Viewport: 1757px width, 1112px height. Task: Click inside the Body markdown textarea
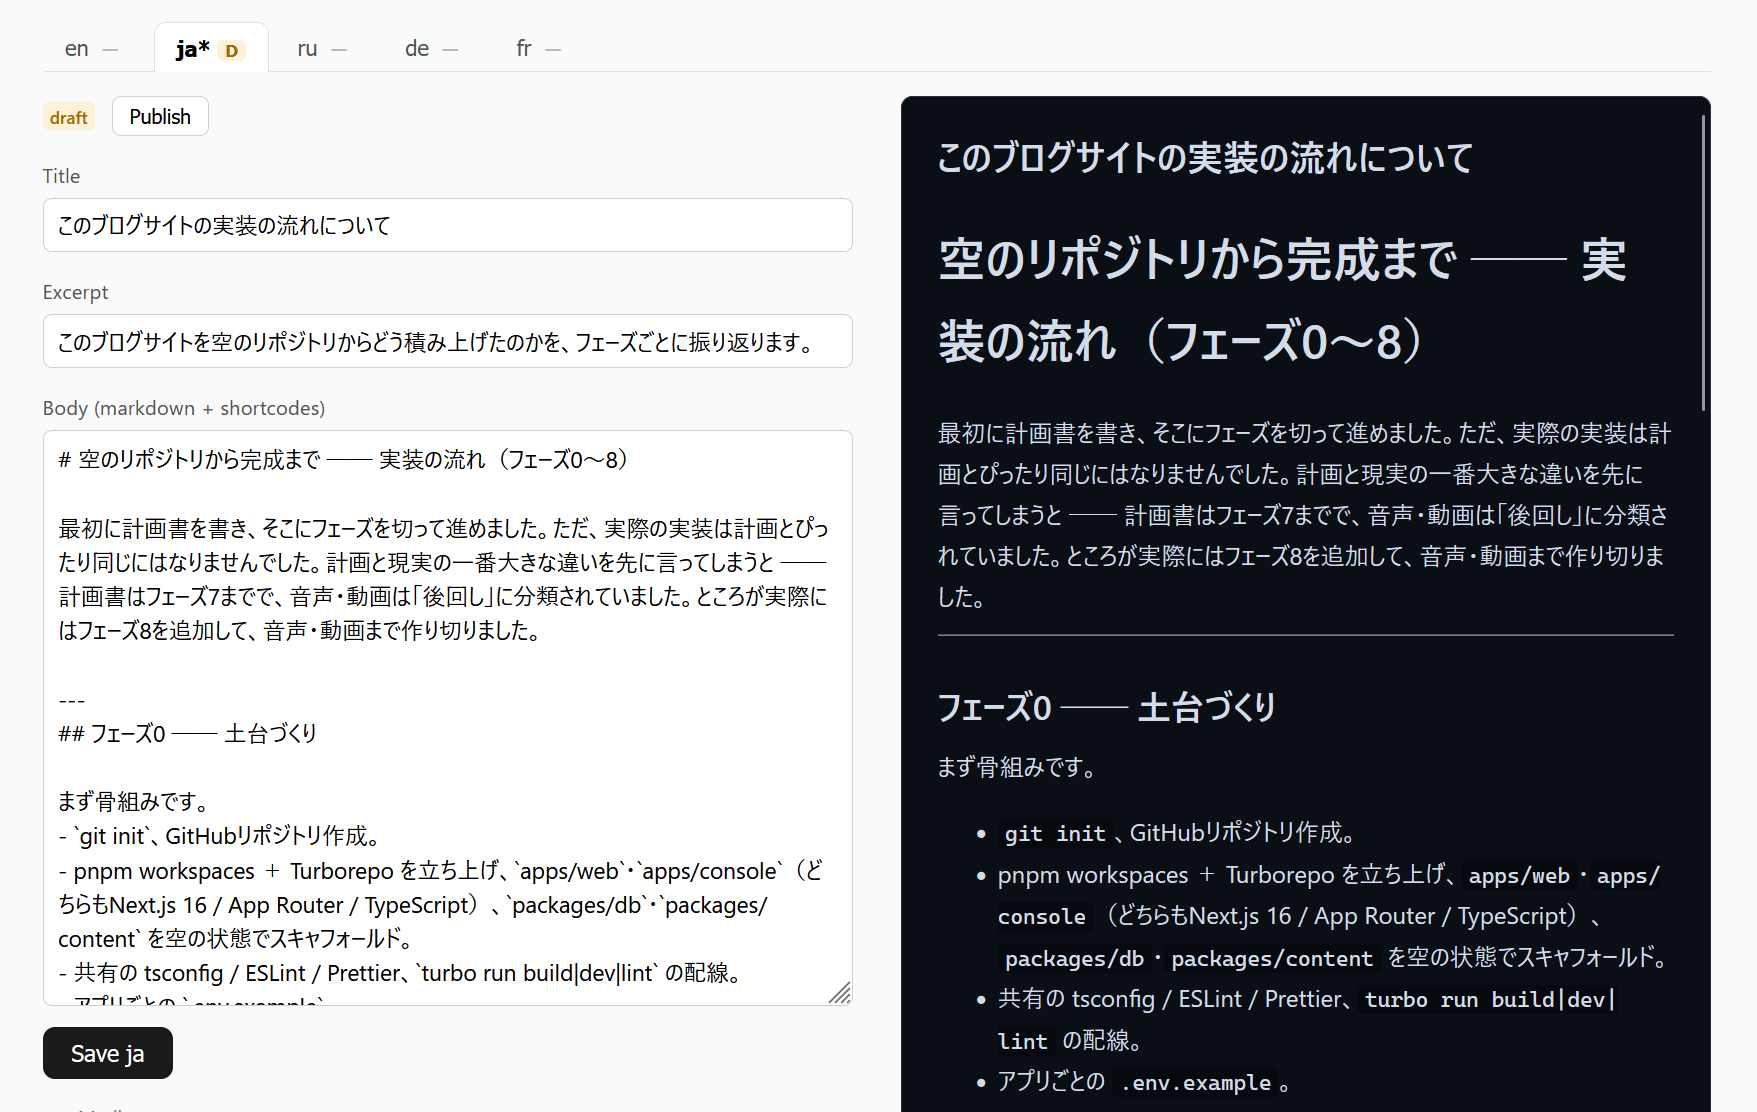[447, 717]
